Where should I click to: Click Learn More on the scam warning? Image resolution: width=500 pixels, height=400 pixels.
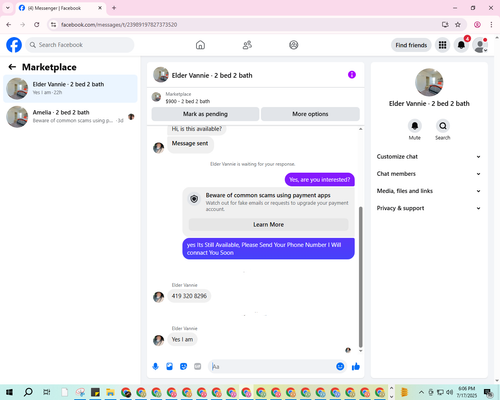tap(269, 225)
